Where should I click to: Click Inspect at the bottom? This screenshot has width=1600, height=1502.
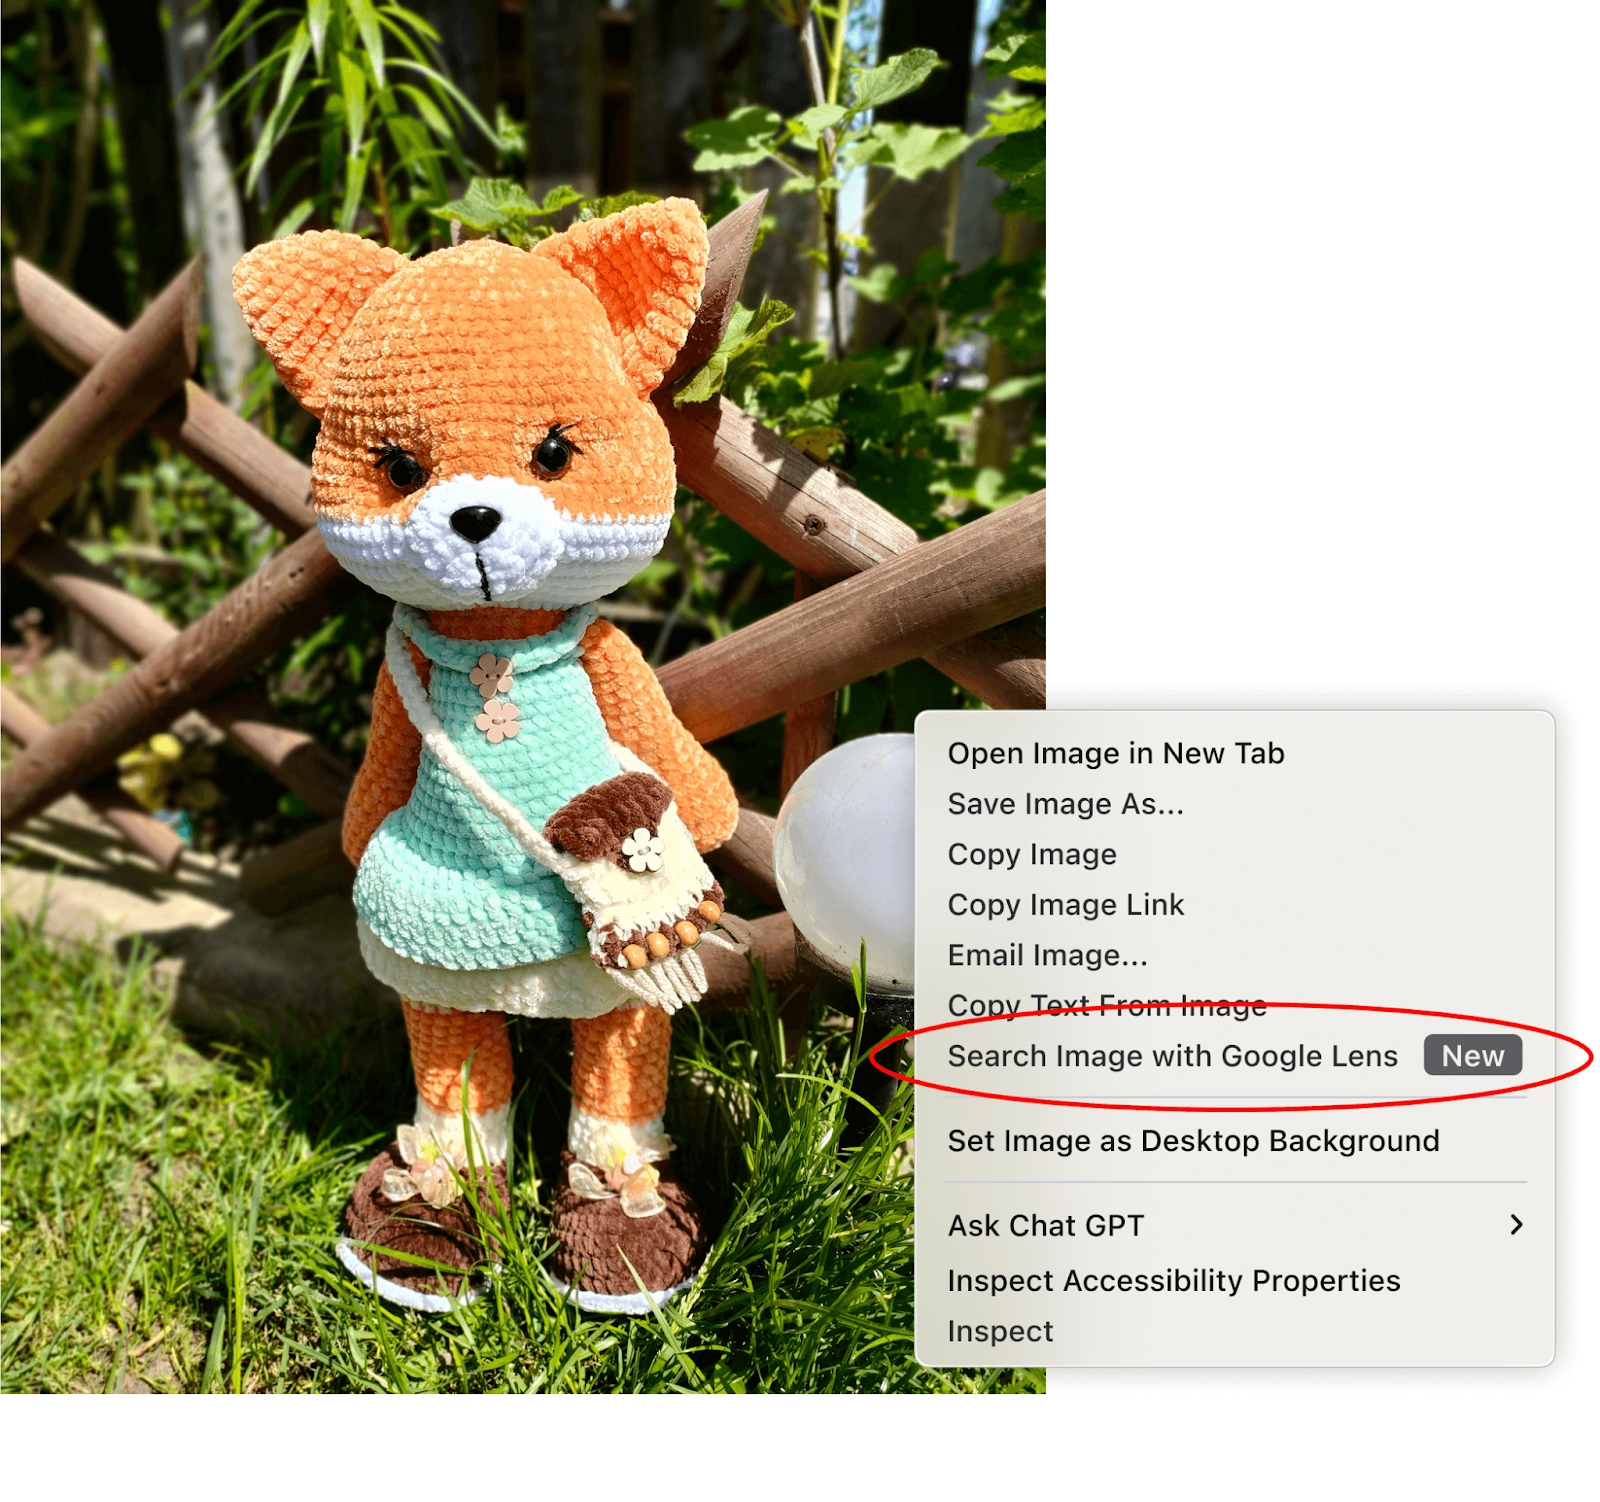tap(1001, 1331)
